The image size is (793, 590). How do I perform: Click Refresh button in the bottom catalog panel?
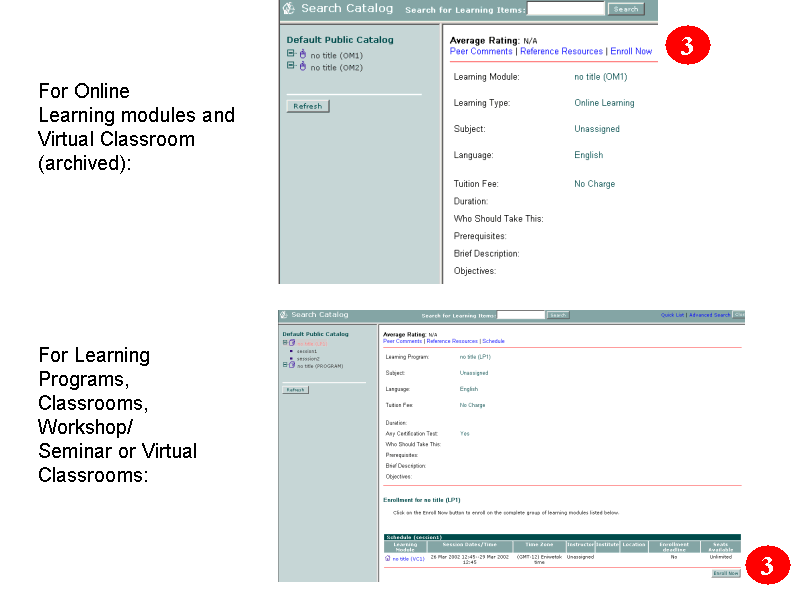tap(295, 390)
